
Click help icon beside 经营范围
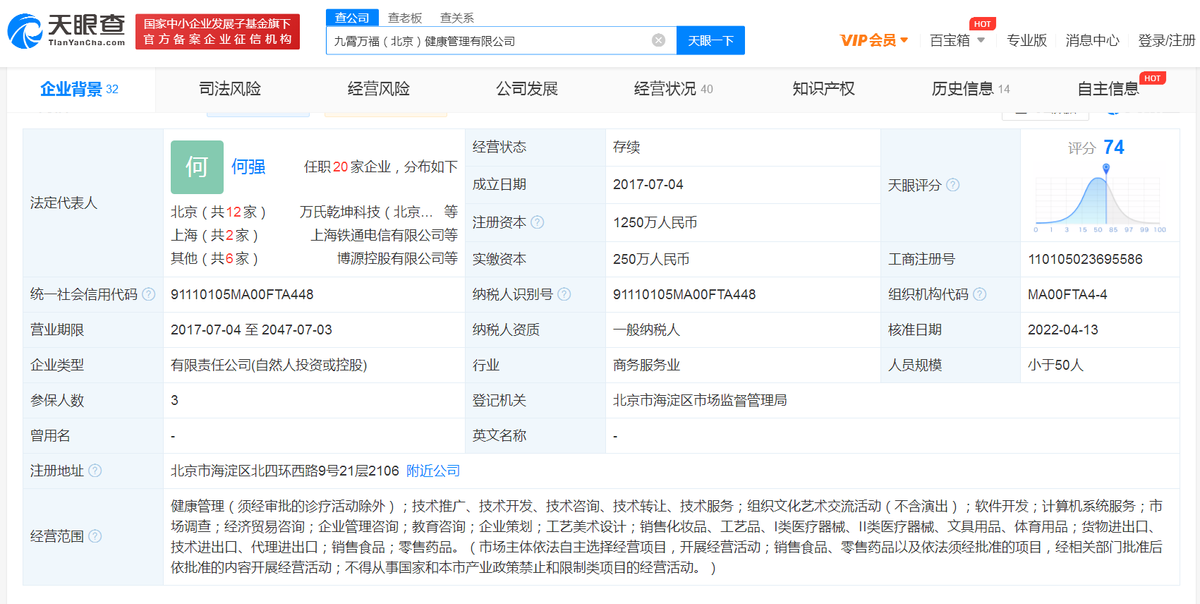pos(95,536)
